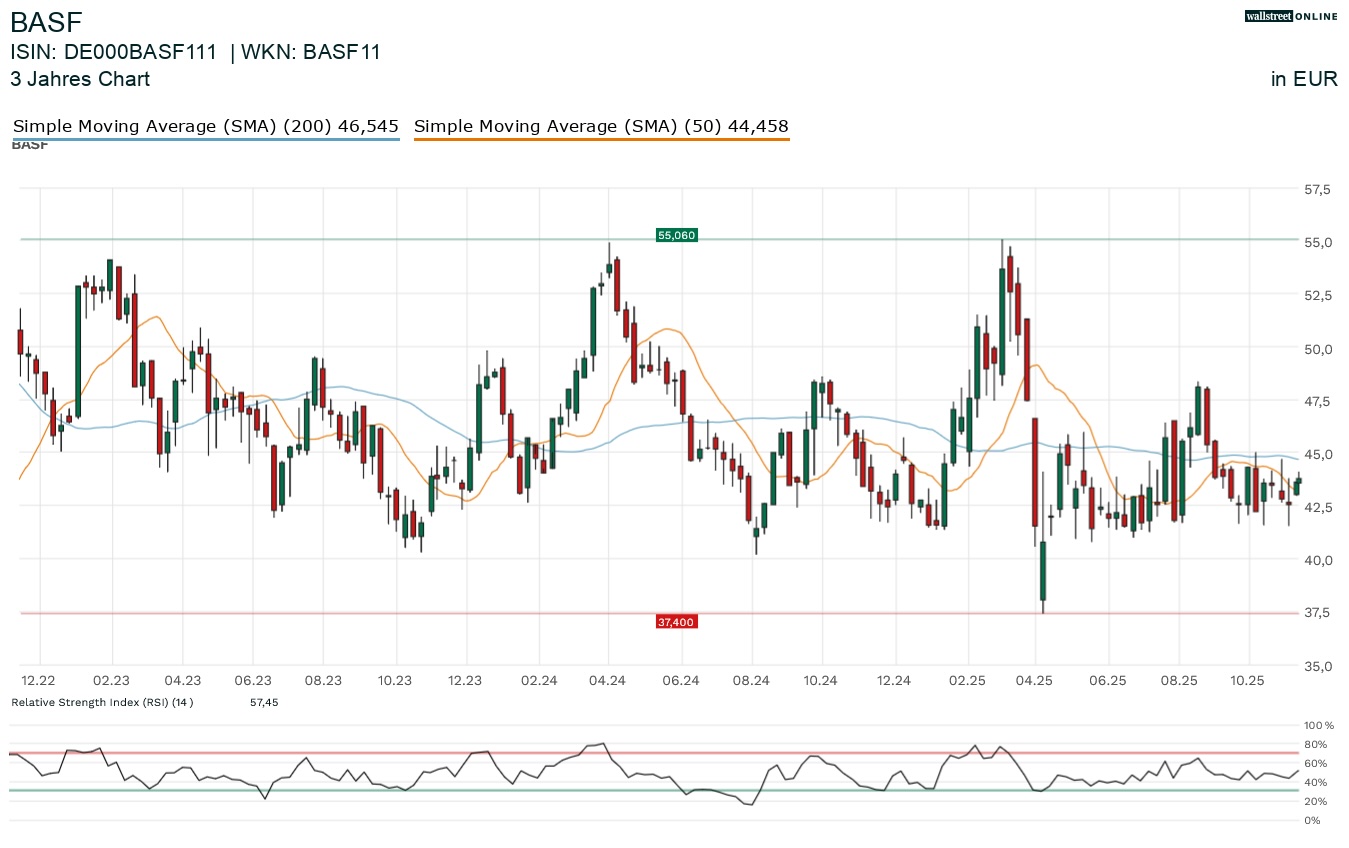Screen dimensions: 1349x848
Task: Click the 3 Jahres Chart label
Action: [x=80, y=79]
